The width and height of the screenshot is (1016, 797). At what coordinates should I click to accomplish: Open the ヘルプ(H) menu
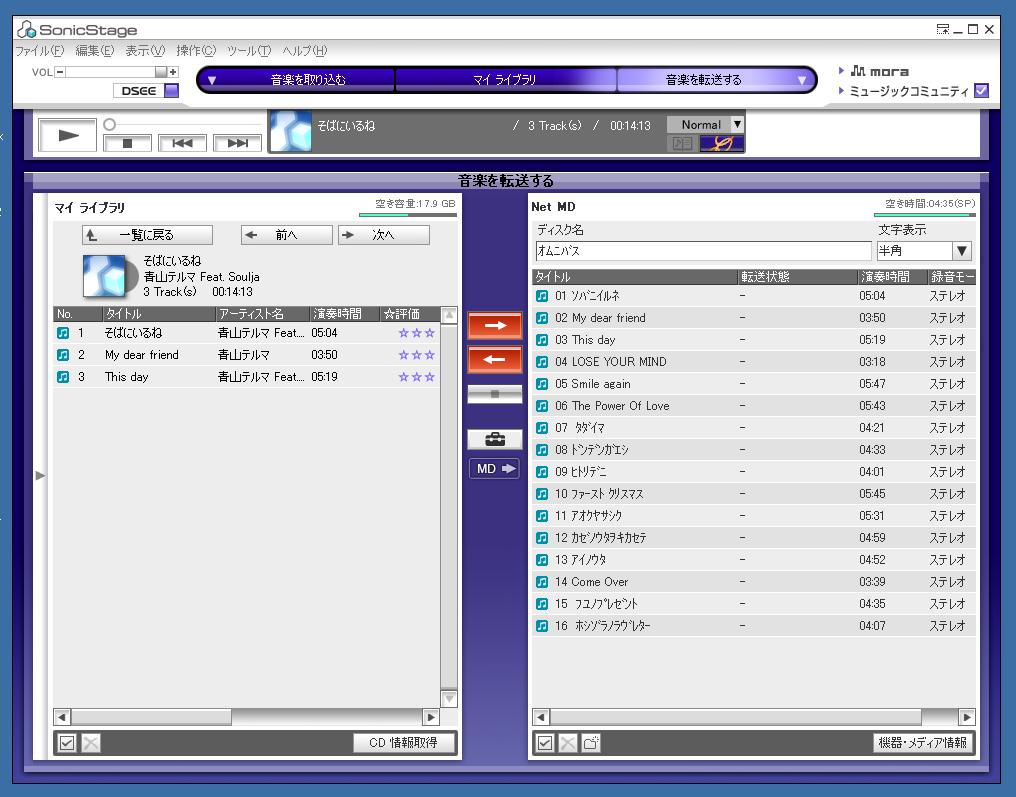point(305,51)
